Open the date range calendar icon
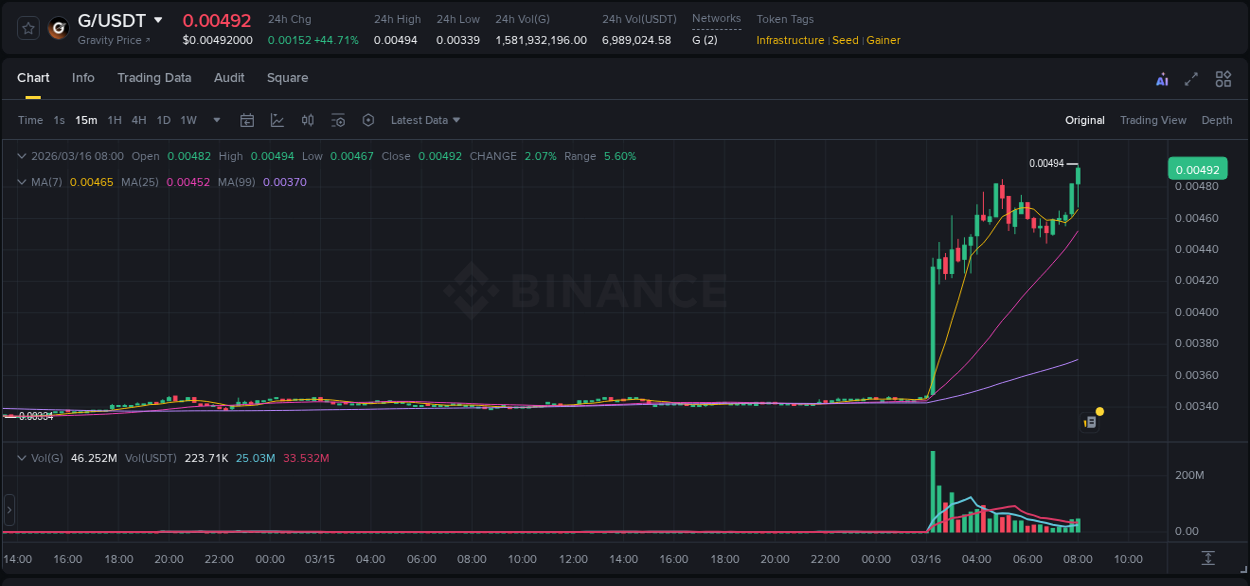The image size is (1250, 586). coord(247,120)
